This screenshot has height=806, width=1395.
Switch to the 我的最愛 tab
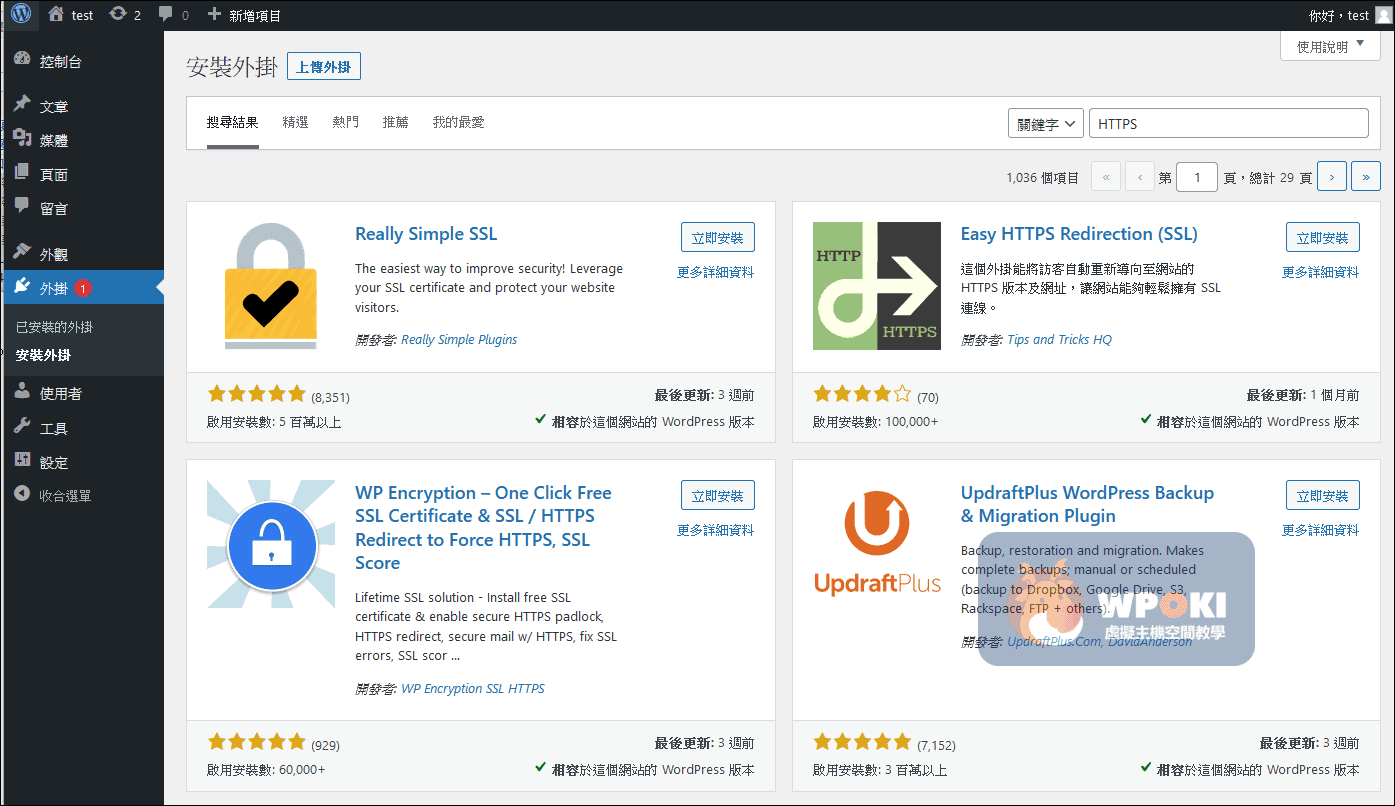click(458, 122)
